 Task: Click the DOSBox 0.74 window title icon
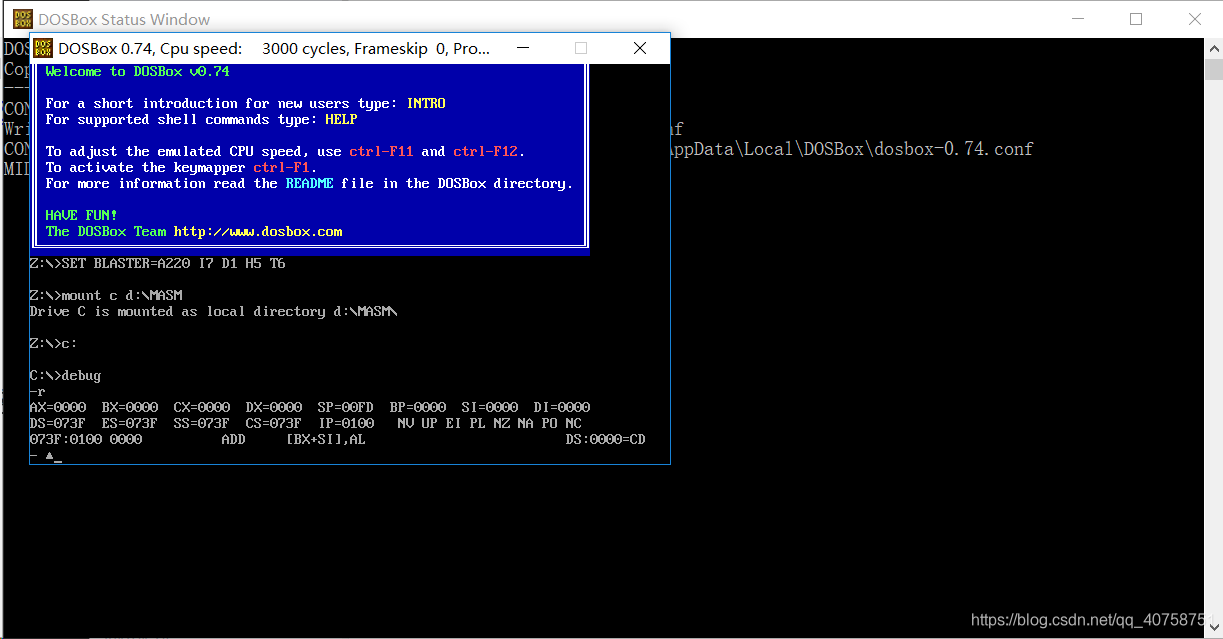(44, 48)
